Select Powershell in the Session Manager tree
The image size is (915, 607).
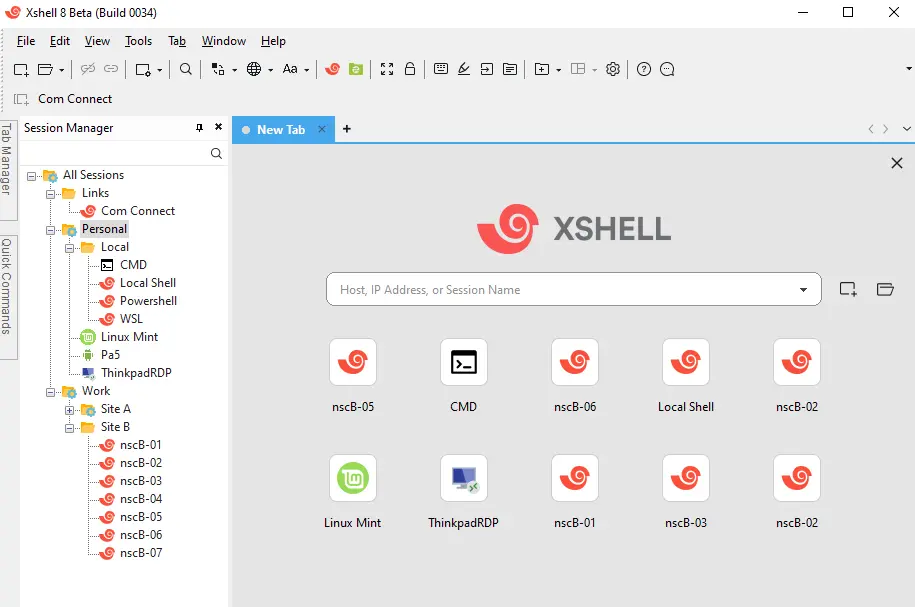click(148, 301)
